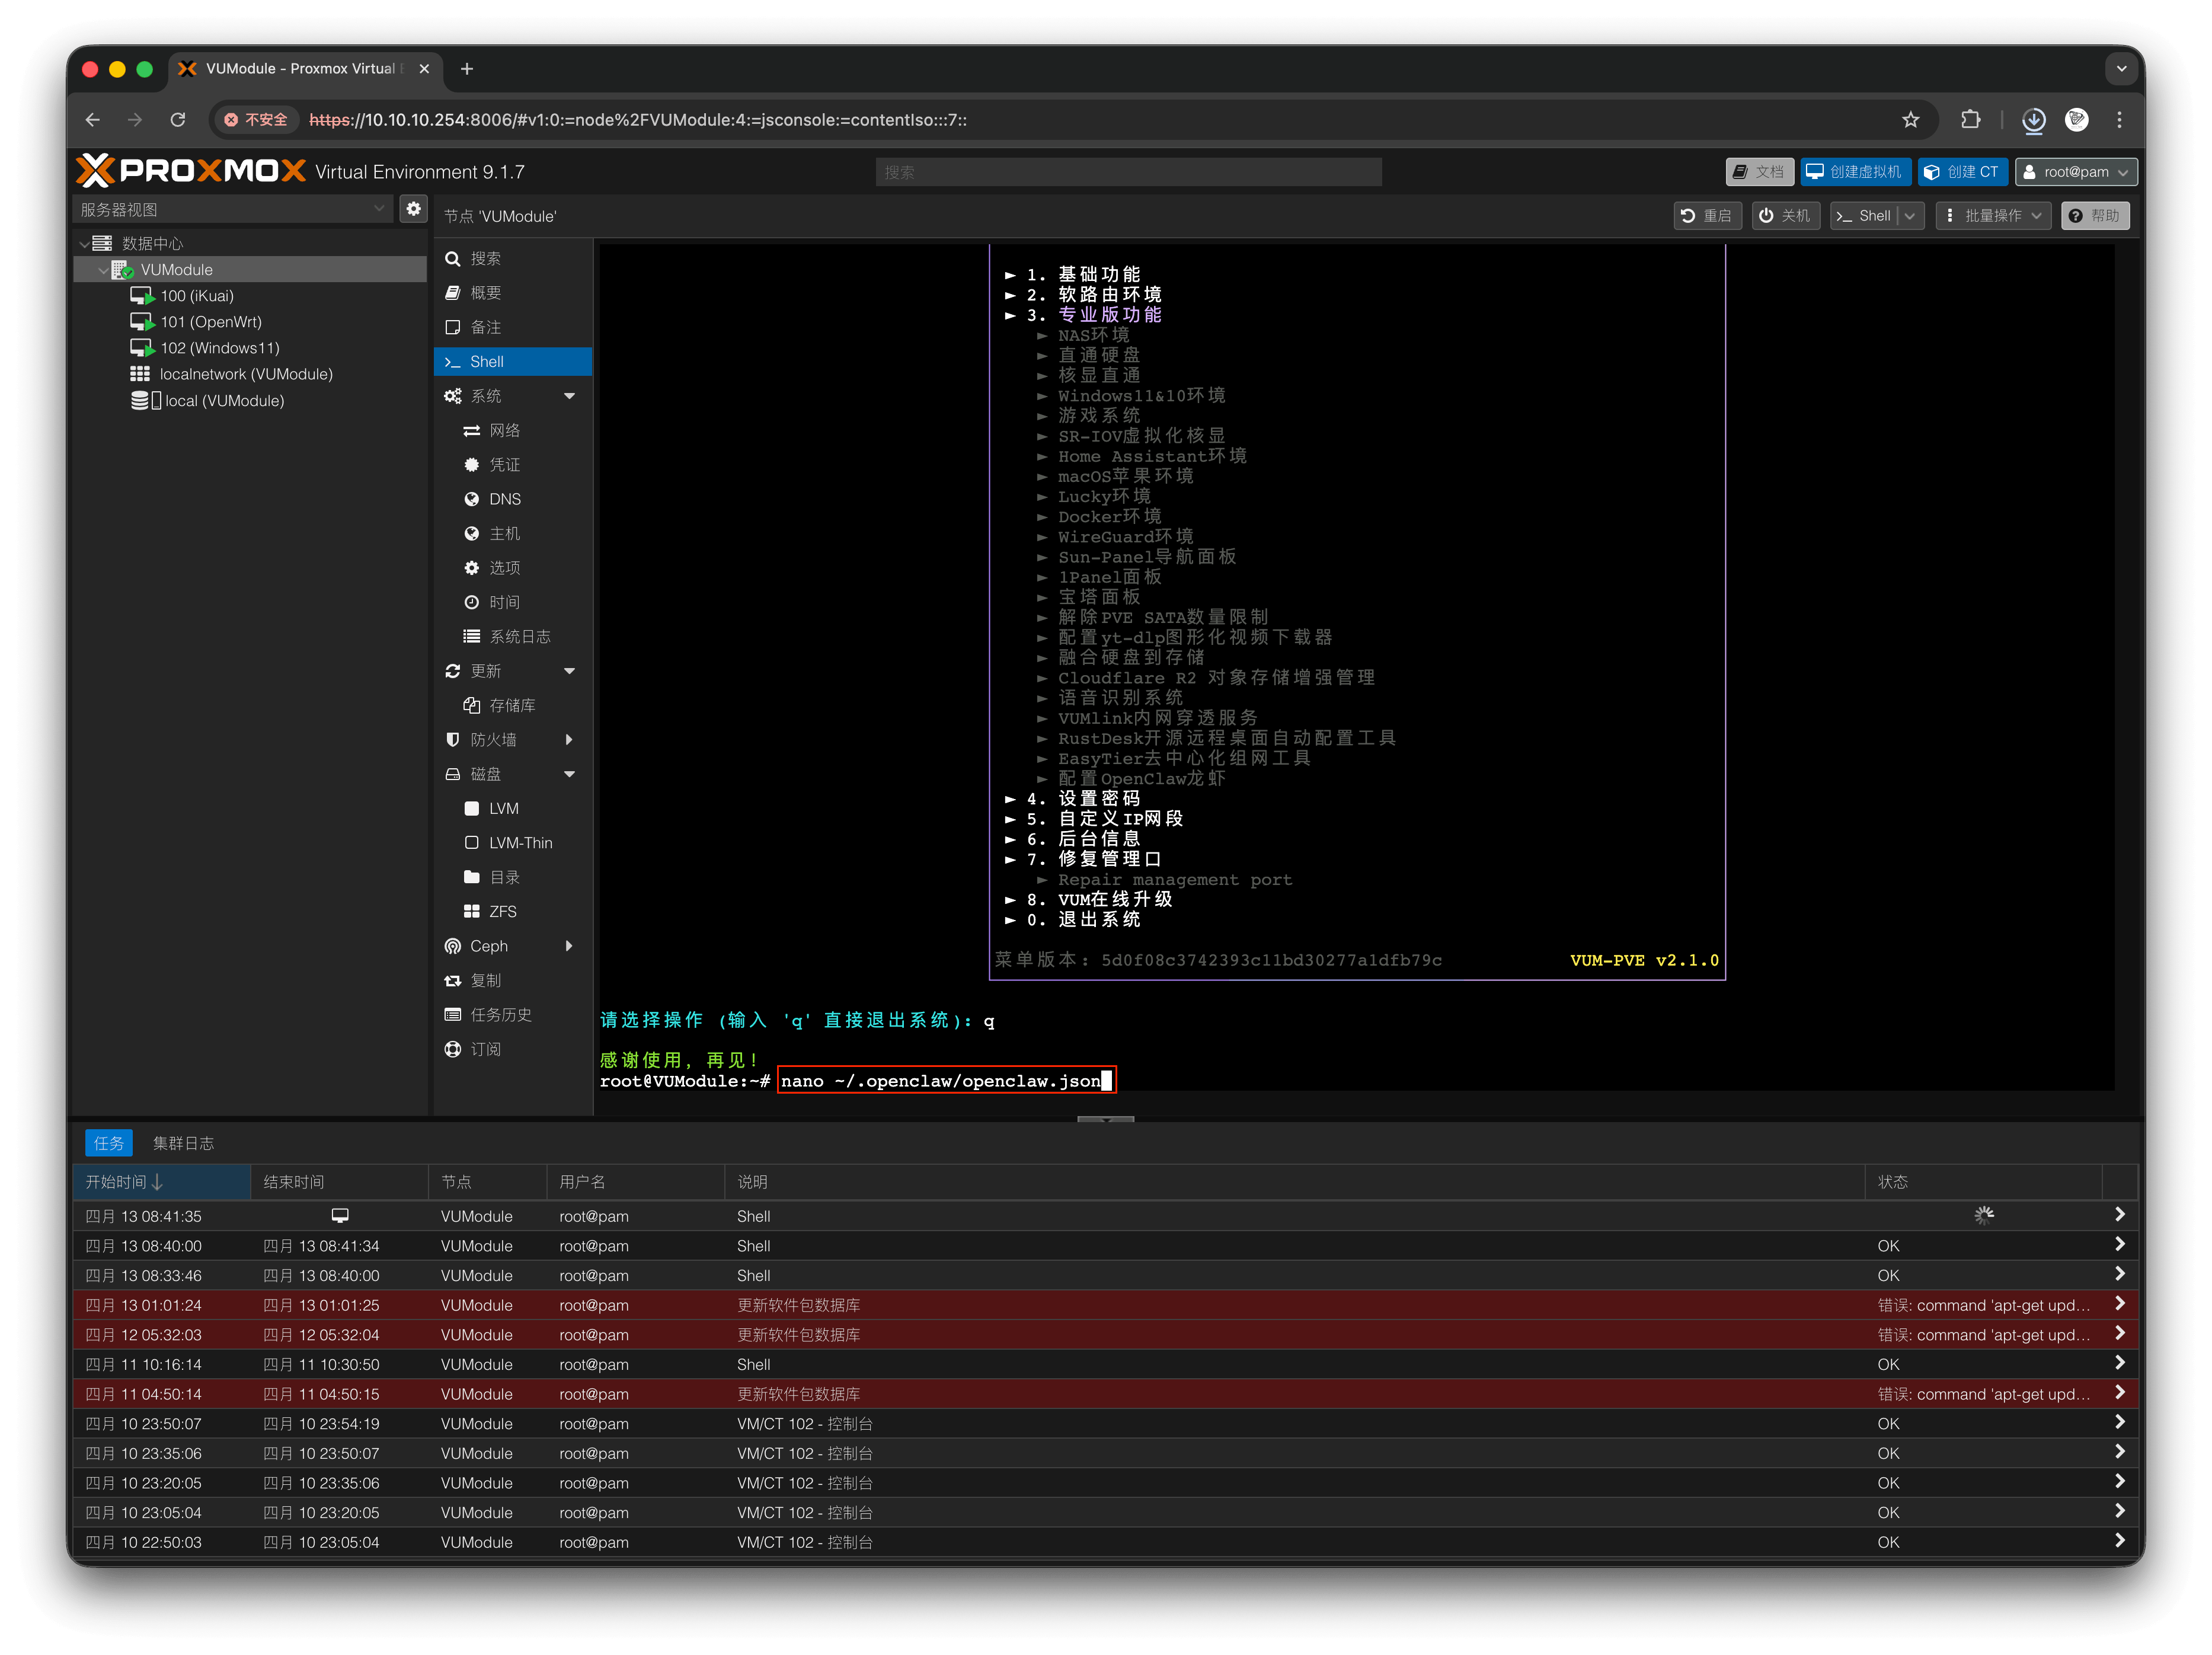This screenshot has height=1655, width=2212.
Task: Select the 100 (iKuai) virtual machine
Action: 197,296
